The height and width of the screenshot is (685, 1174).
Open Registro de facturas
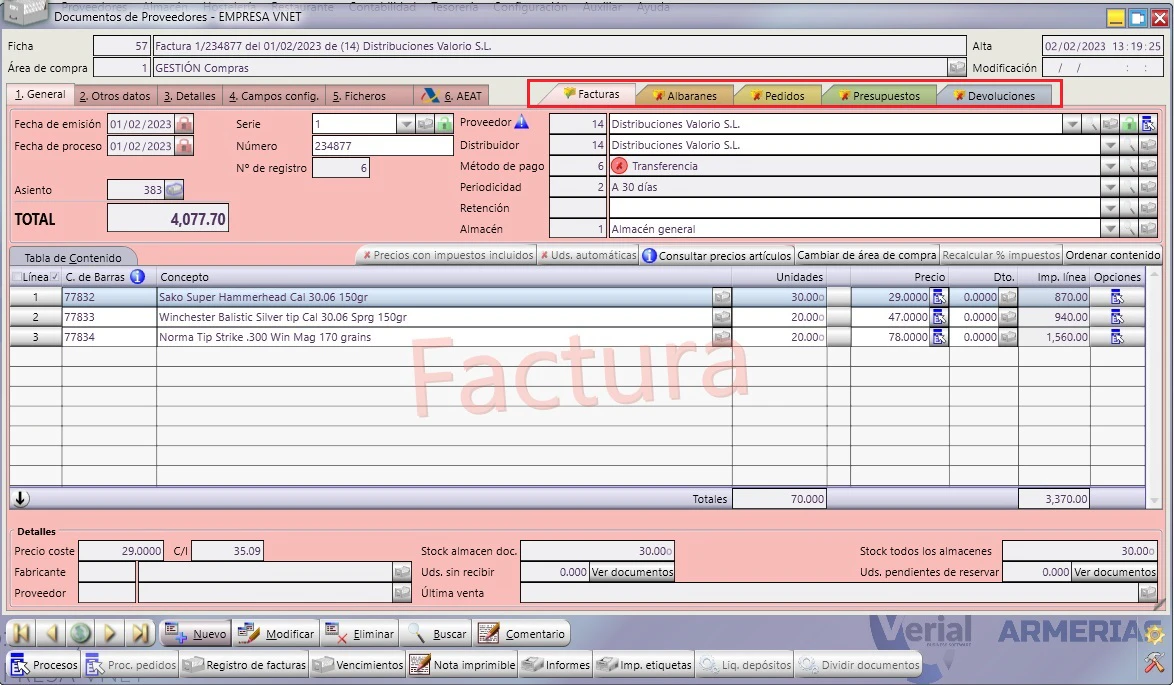pyautogui.click(x=245, y=665)
